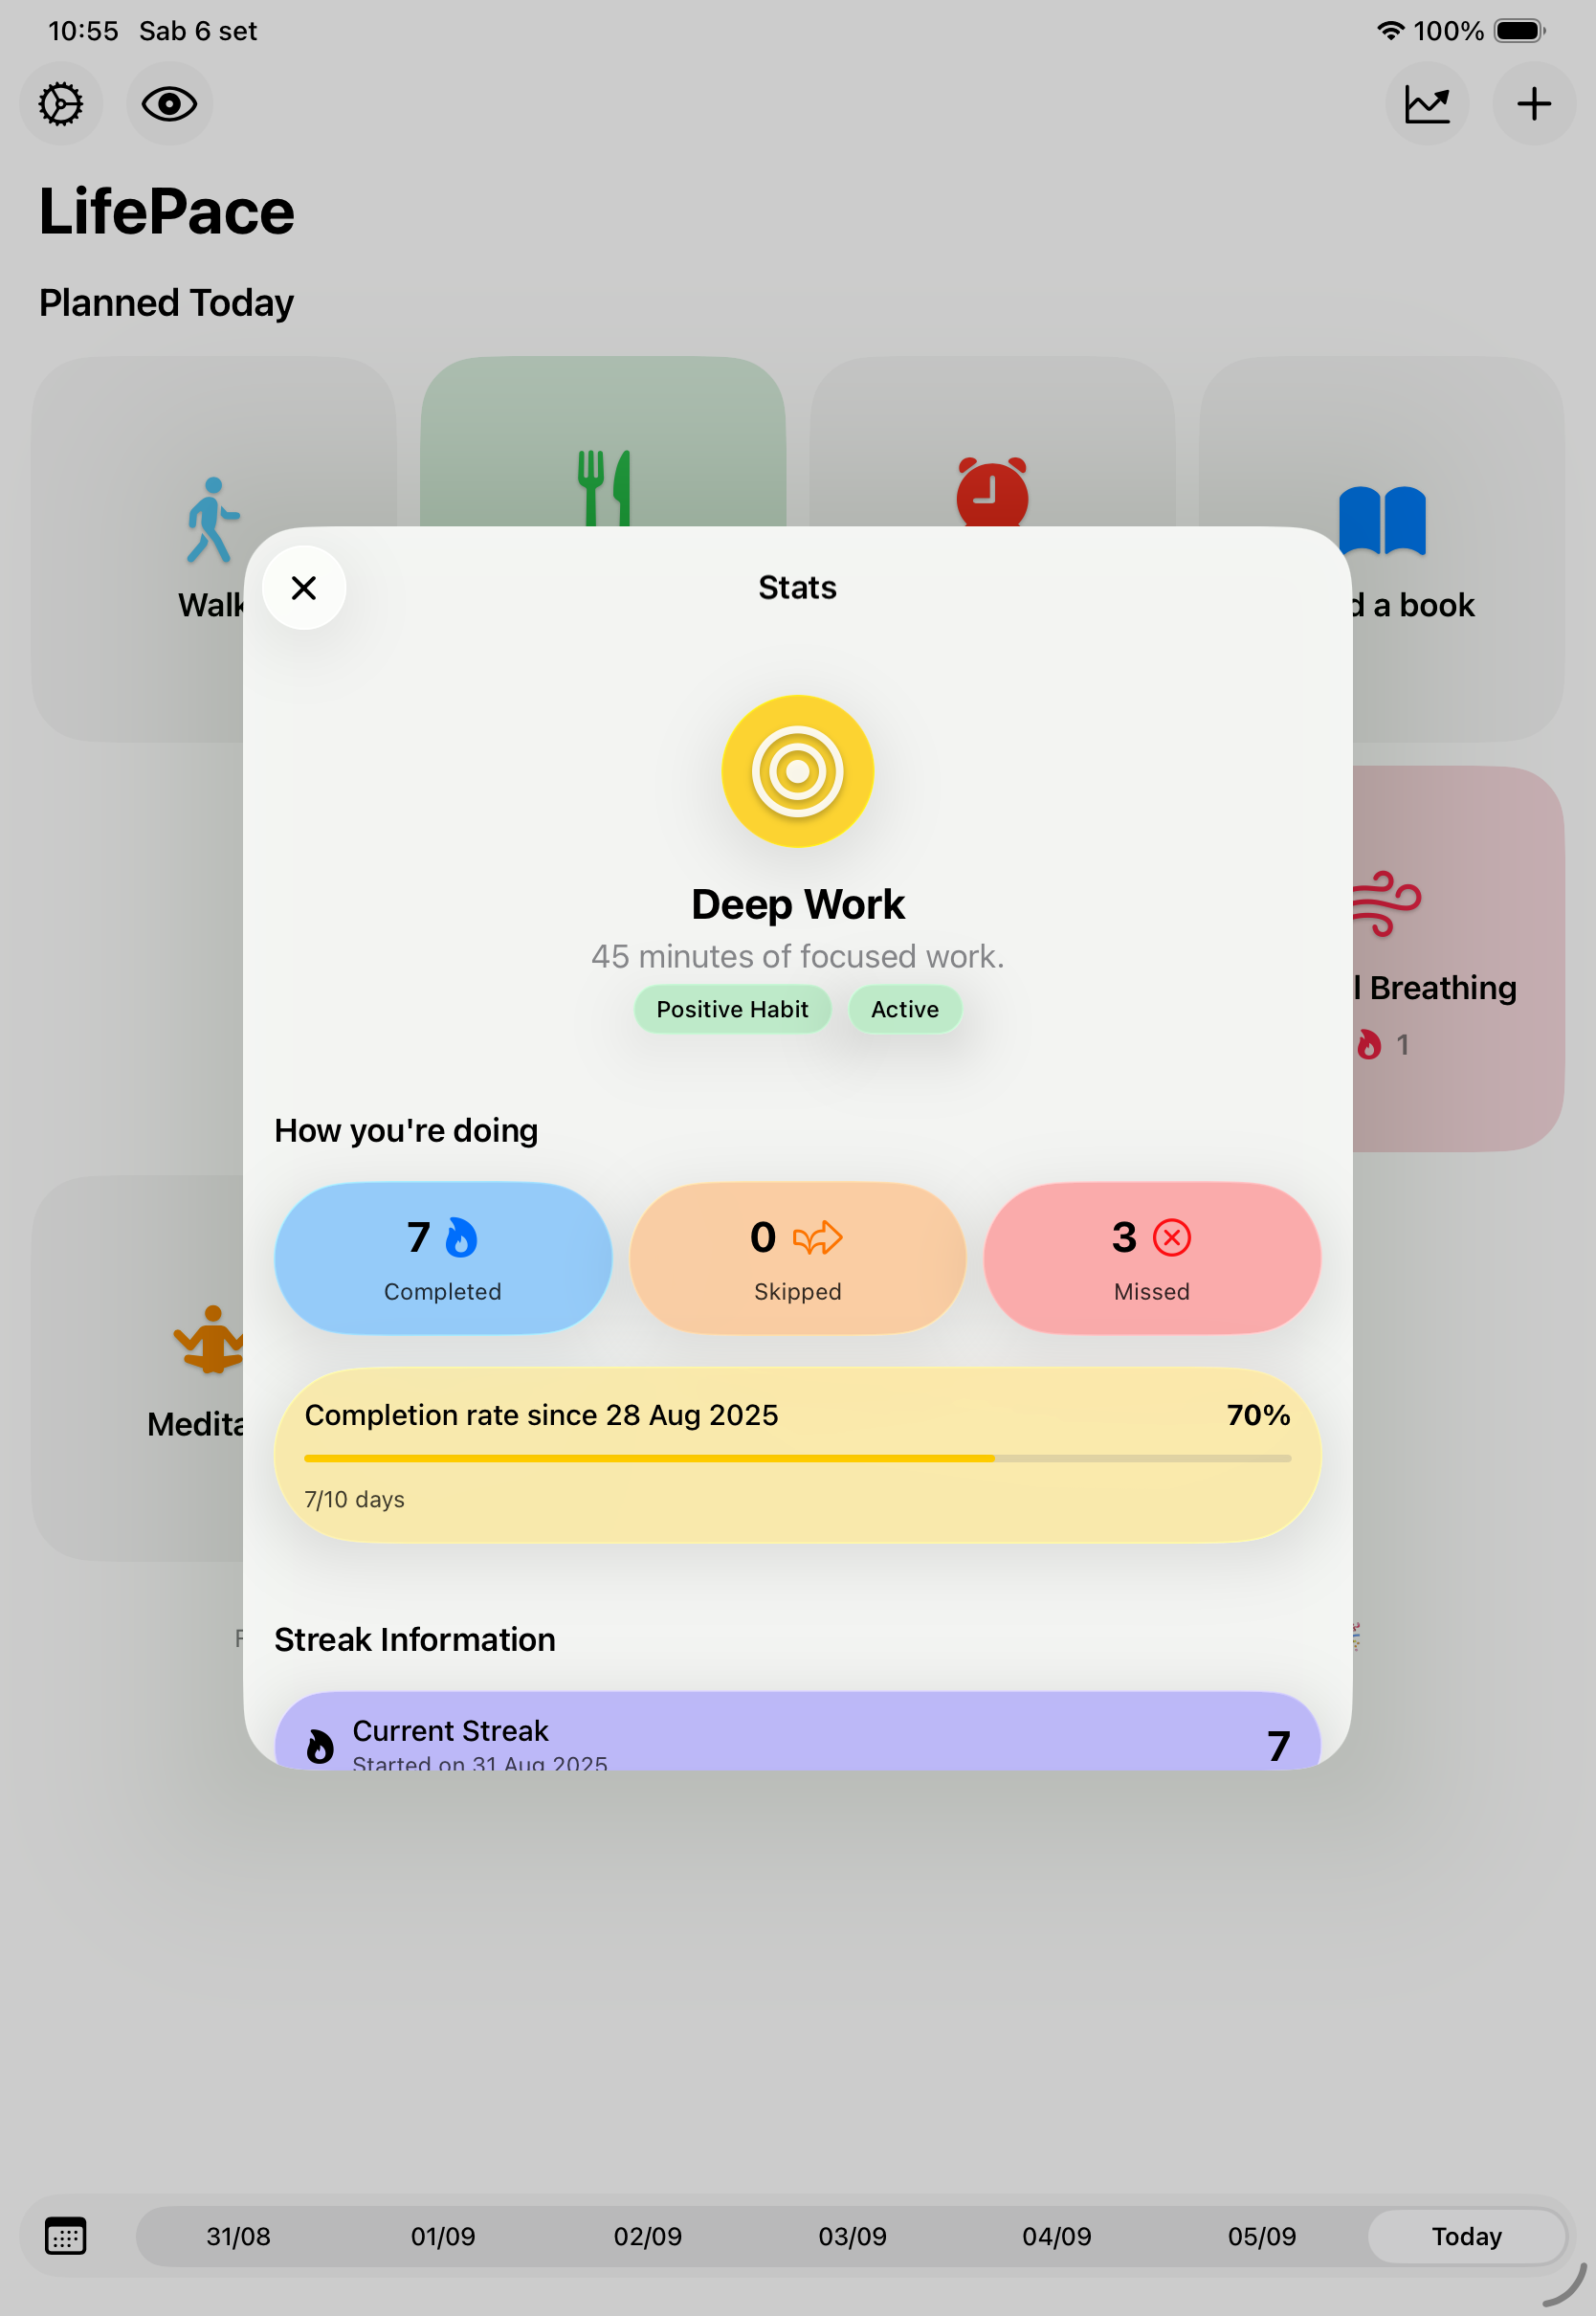
Task: Tap the 10:55 clock in status bar
Action: [x=83, y=31]
